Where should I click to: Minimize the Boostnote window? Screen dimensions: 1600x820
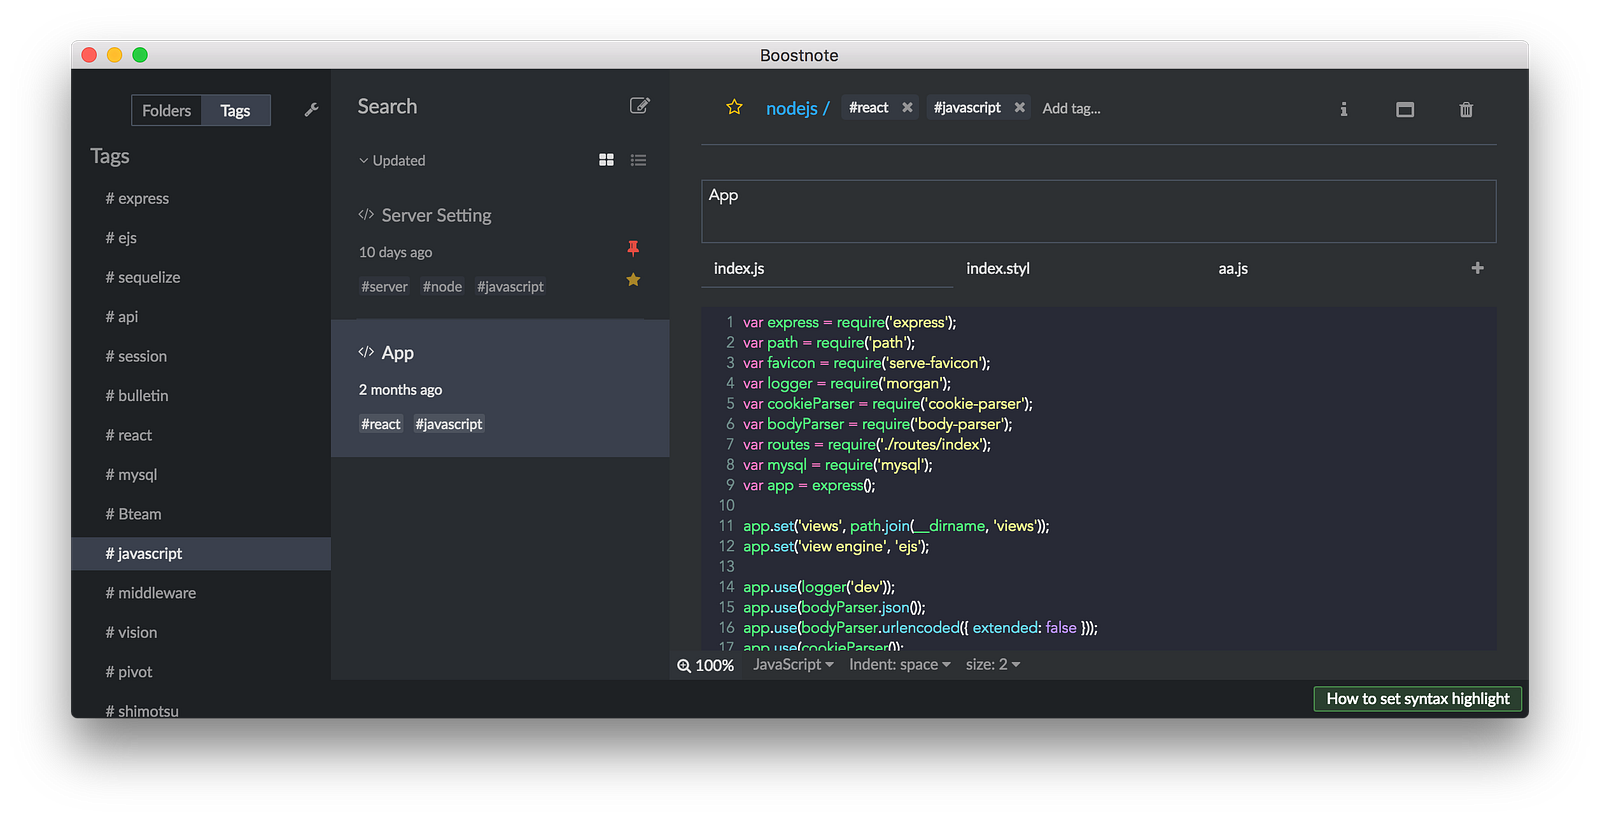pyautogui.click(x=114, y=55)
